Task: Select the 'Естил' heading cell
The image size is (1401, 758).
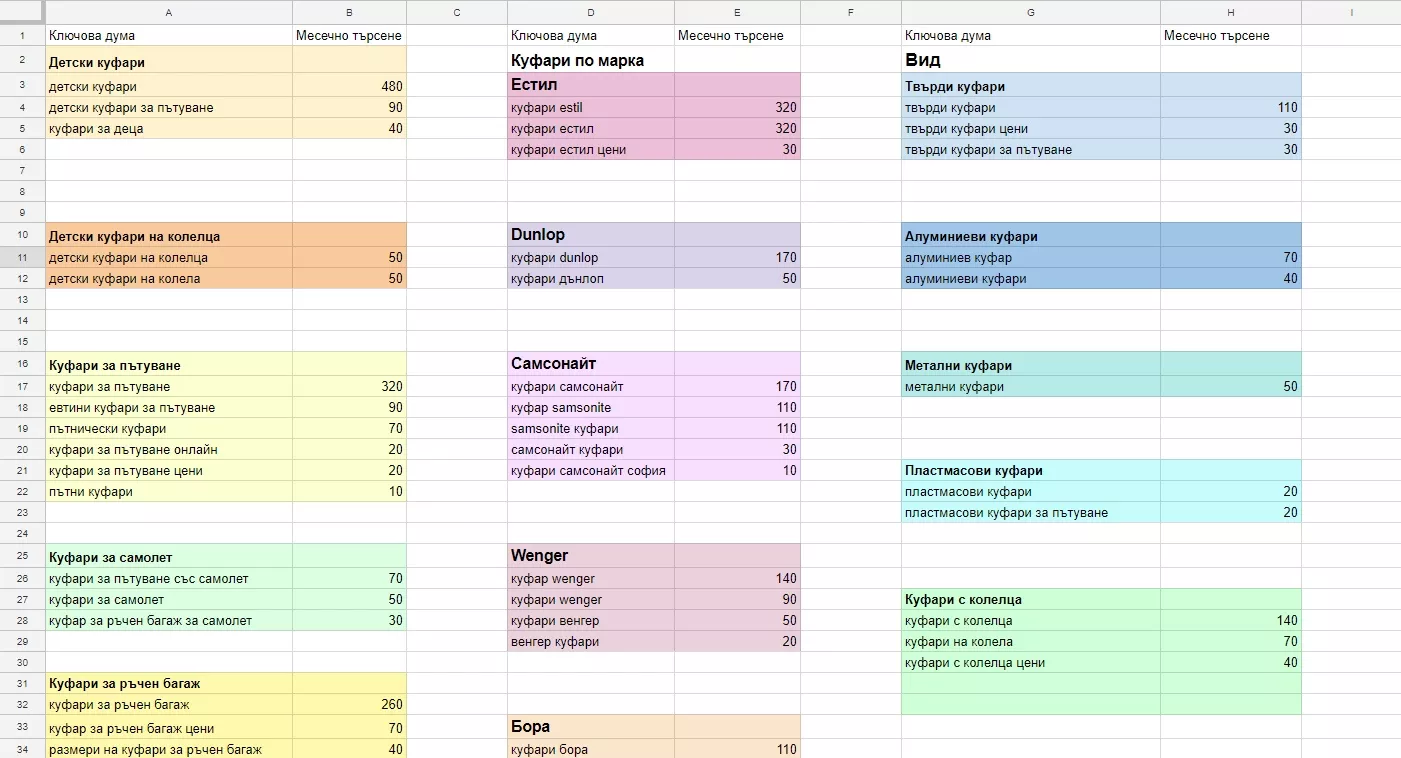Action: point(591,85)
